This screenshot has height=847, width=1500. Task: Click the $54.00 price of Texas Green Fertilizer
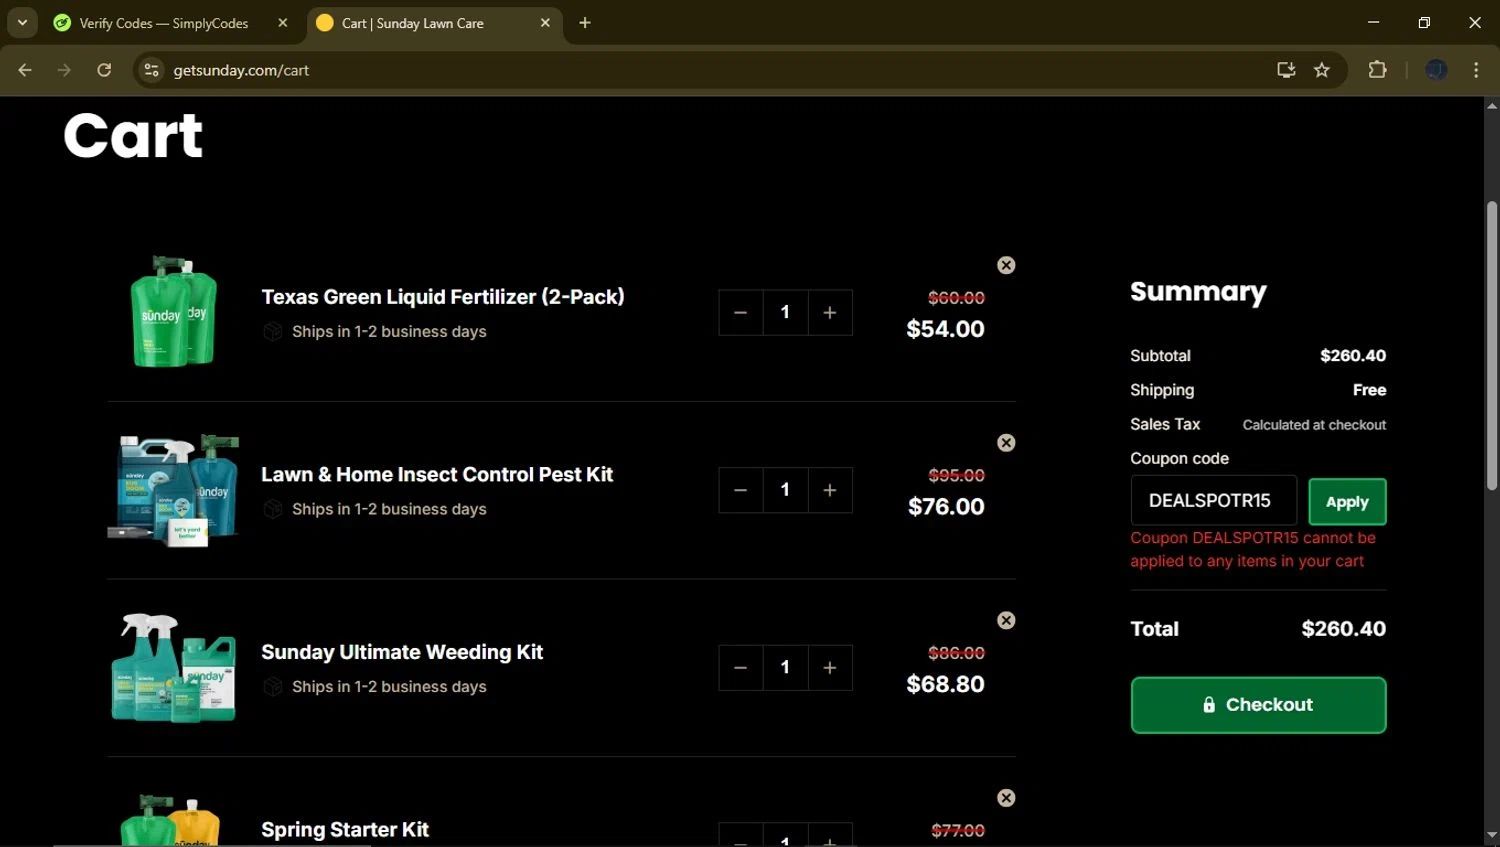click(945, 329)
